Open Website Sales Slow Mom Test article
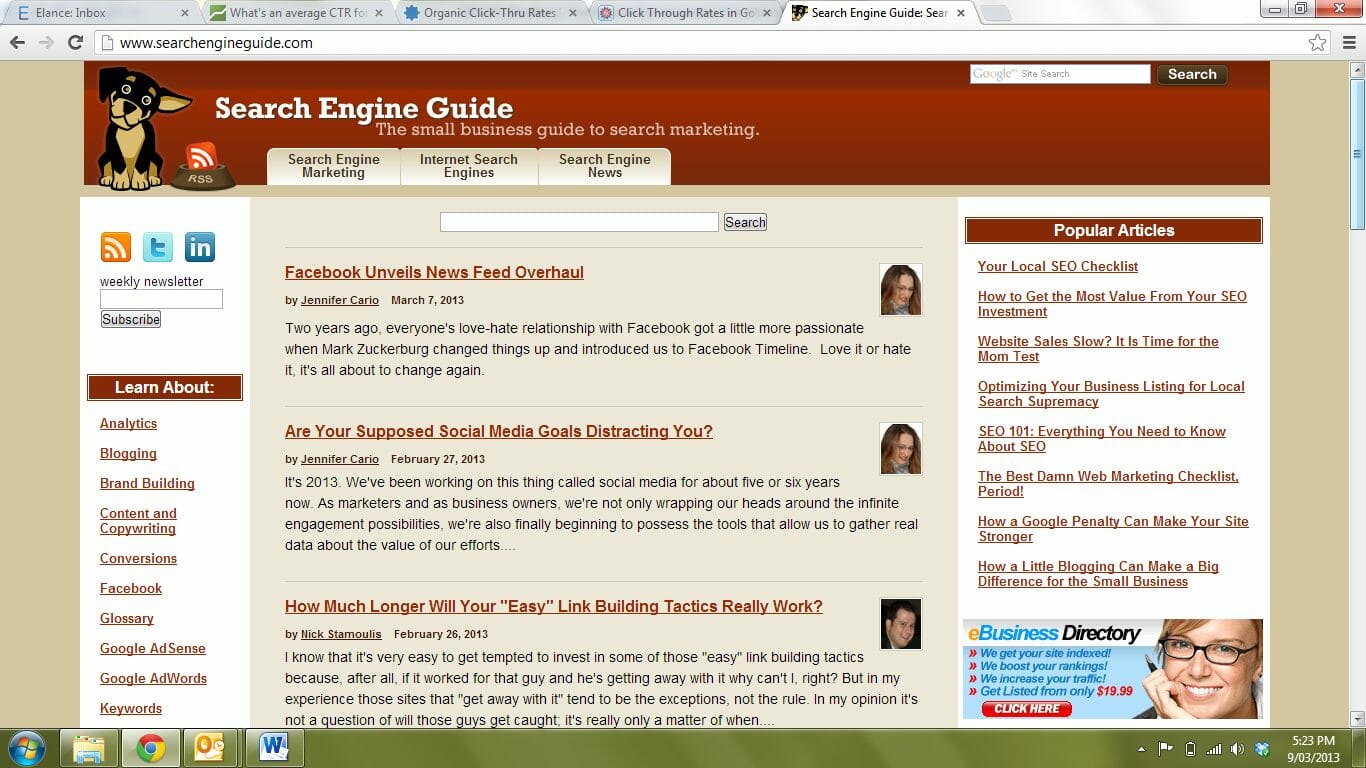Image resolution: width=1366 pixels, height=768 pixels. tap(1098, 349)
